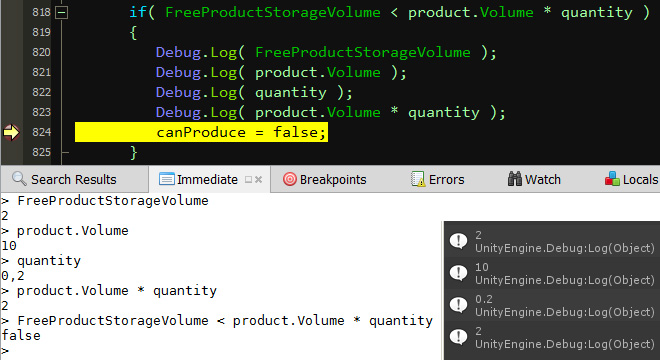Select the Unity log entry showing 0.2
660x360 pixels.
[x=552, y=305]
